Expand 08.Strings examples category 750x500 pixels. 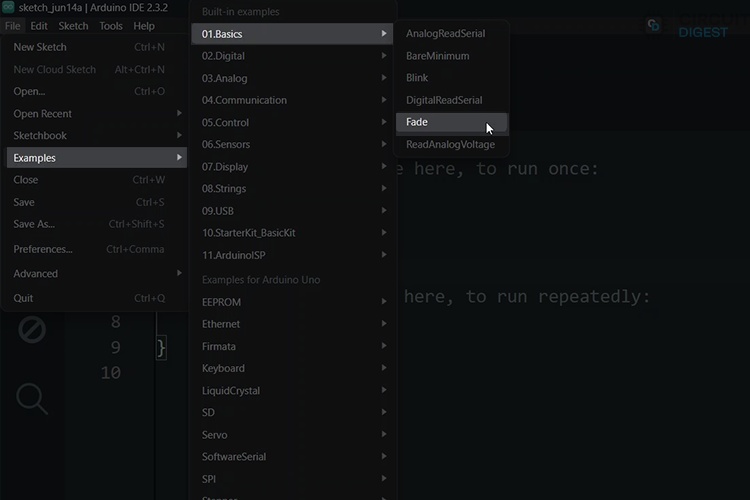coord(292,189)
